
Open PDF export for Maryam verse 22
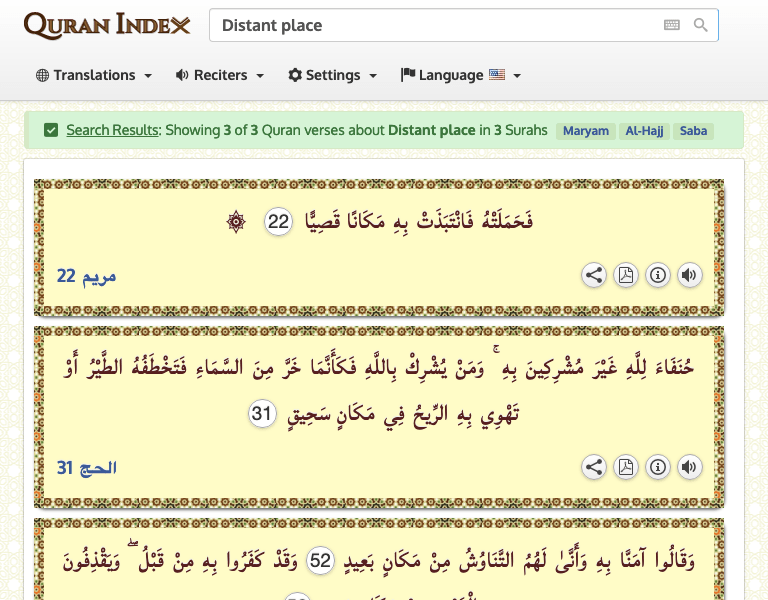[x=626, y=276]
